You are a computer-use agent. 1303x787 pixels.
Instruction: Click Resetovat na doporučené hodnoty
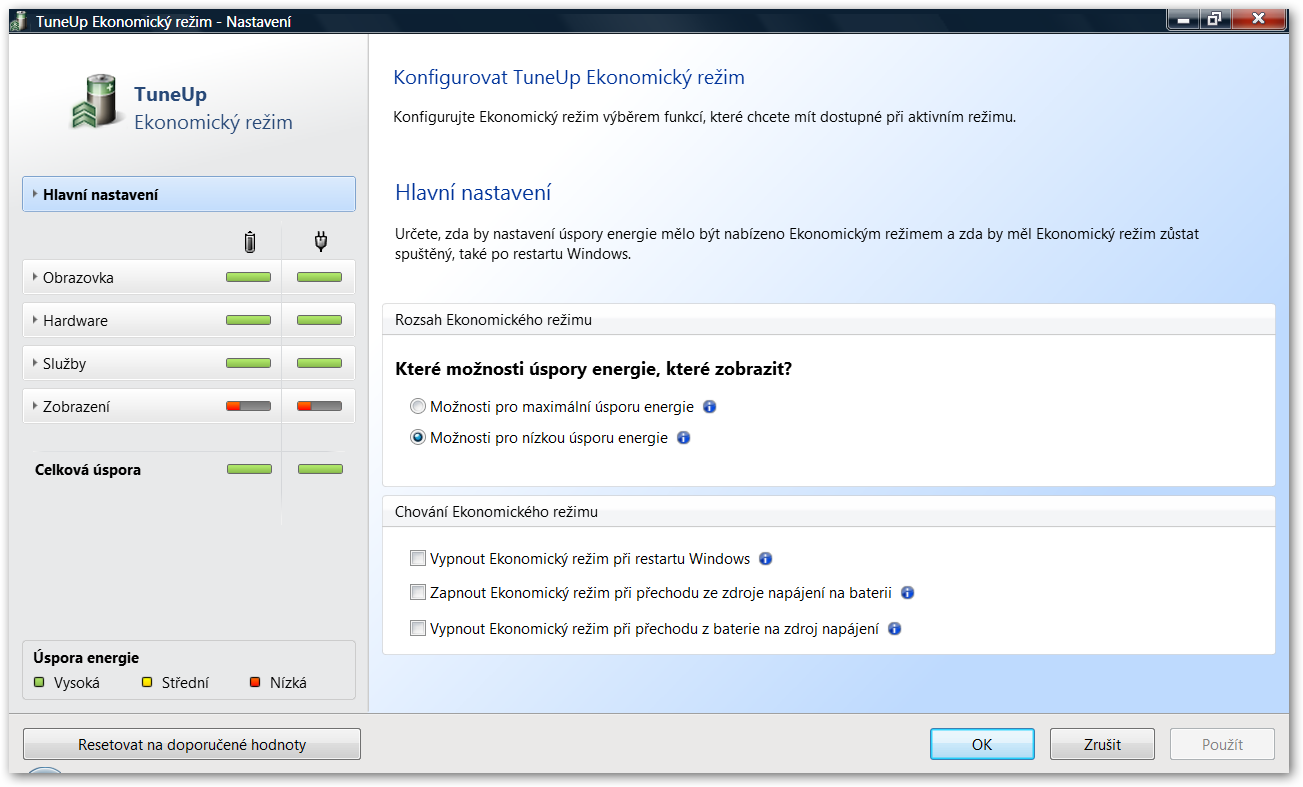tap(192, 744)
